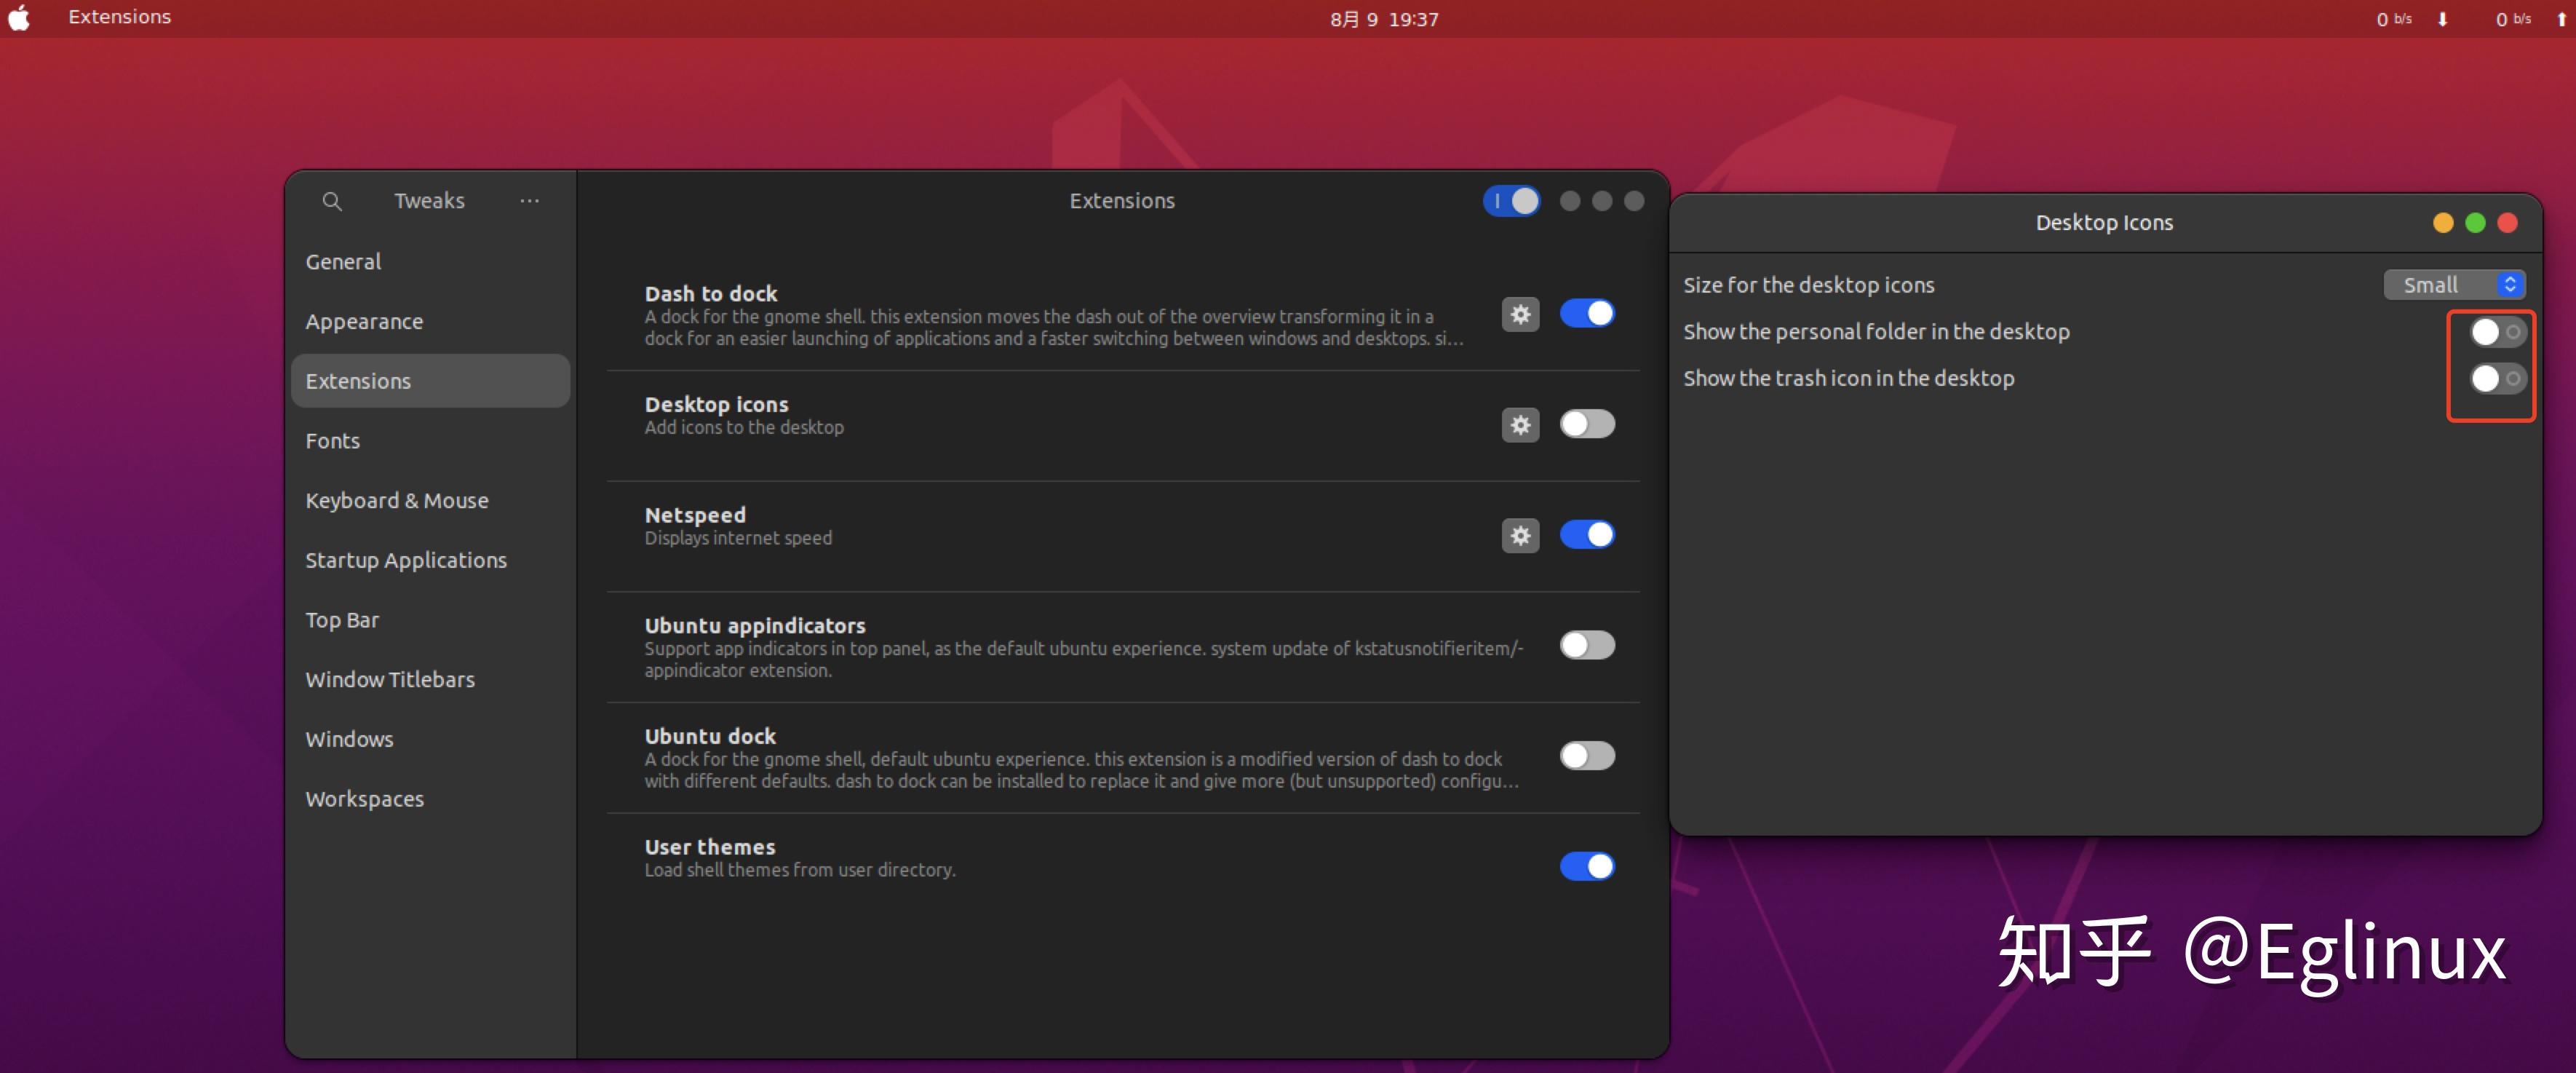
Task: Enable Ubuntu appindicators extension
Action: click(1587, 645)
